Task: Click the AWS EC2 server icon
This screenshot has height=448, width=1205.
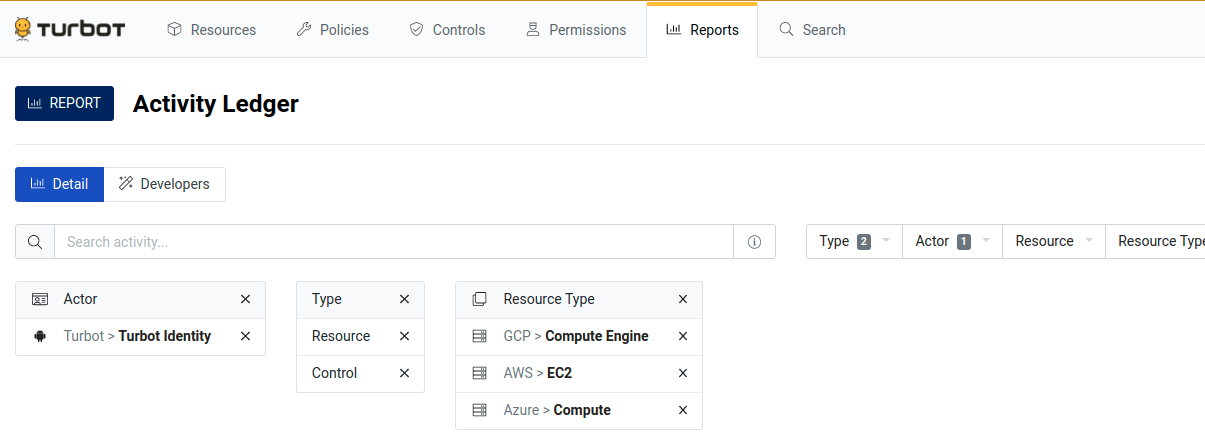Action: point(479,373)
